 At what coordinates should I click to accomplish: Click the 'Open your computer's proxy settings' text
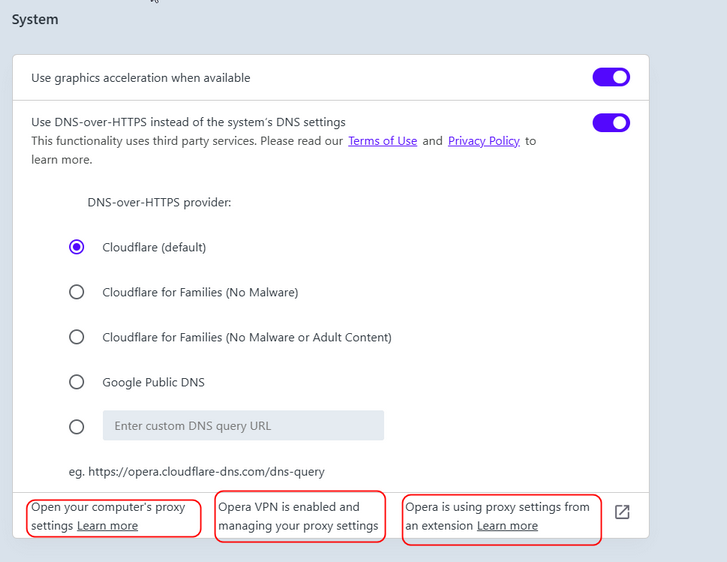tap(108, 507)
